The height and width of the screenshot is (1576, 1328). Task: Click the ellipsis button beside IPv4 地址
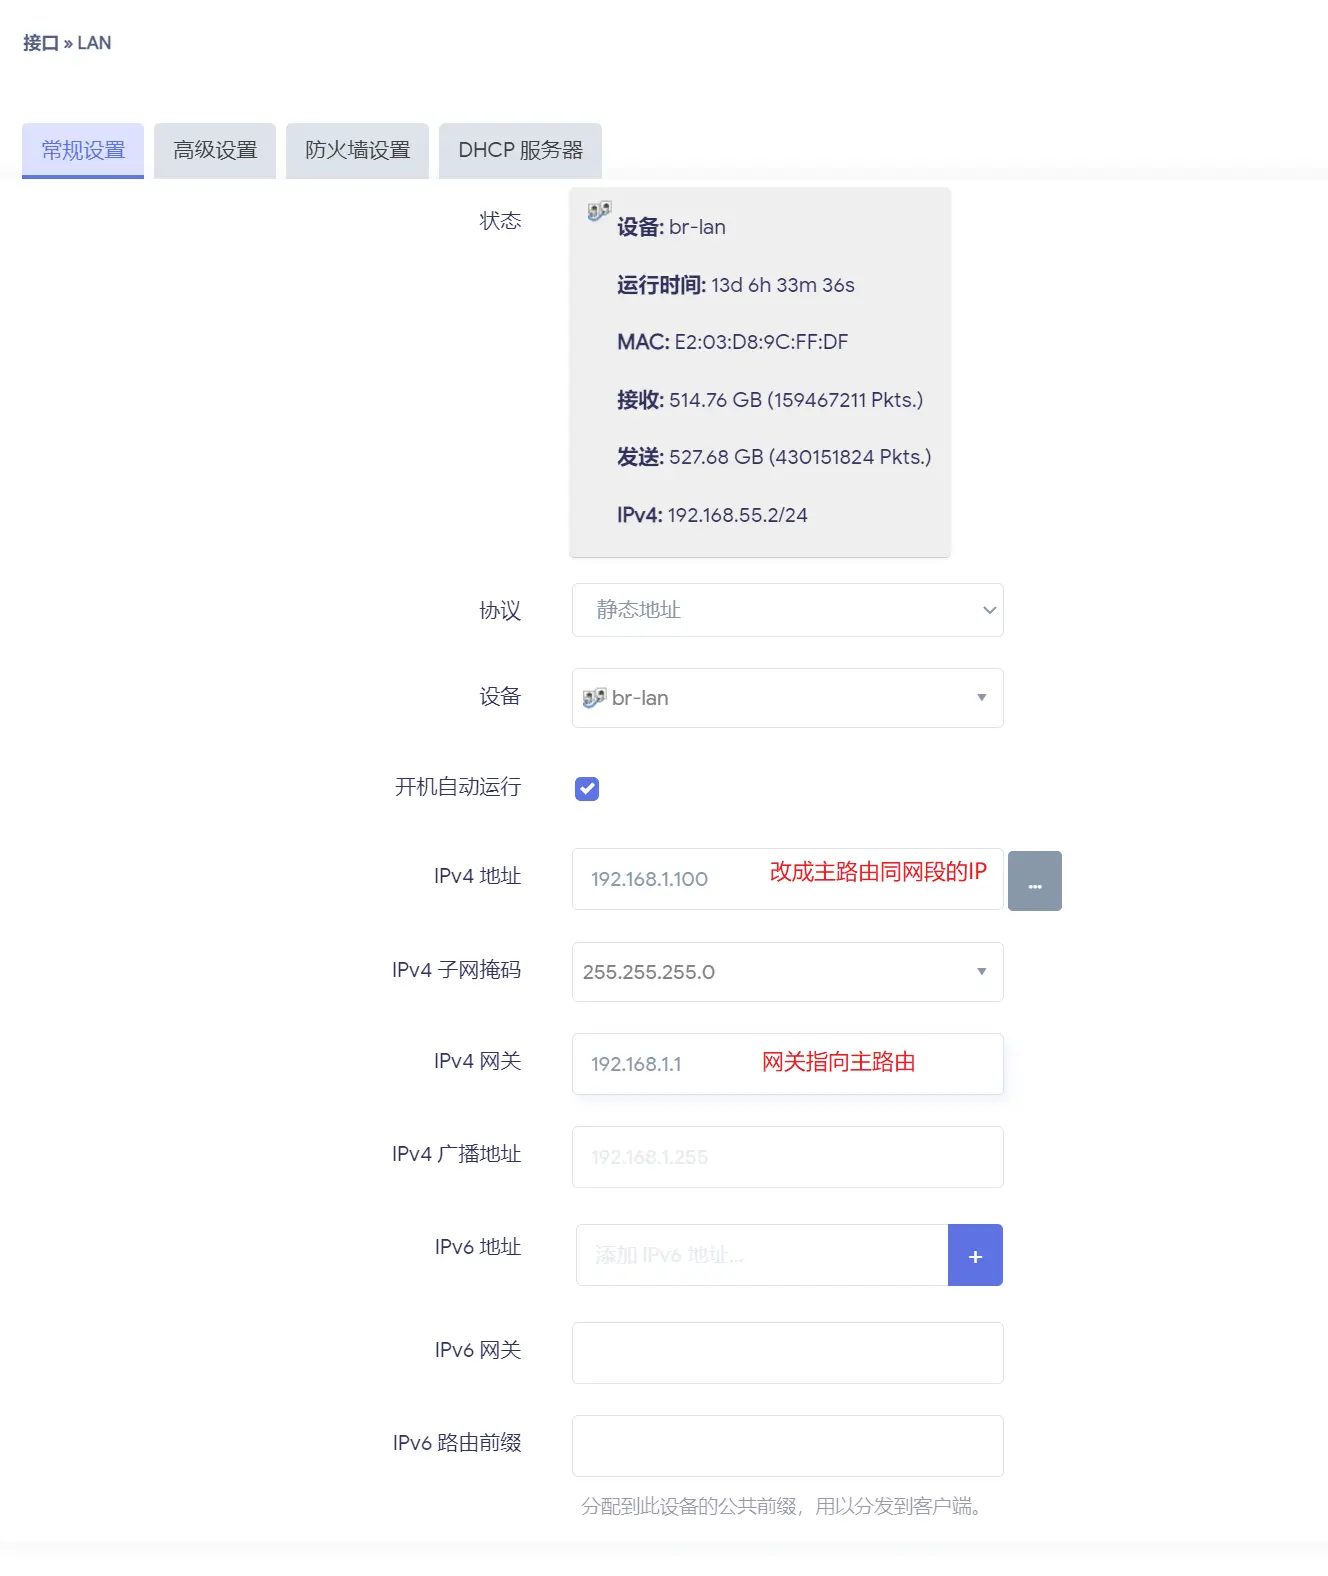click(x=1034, y=881)
